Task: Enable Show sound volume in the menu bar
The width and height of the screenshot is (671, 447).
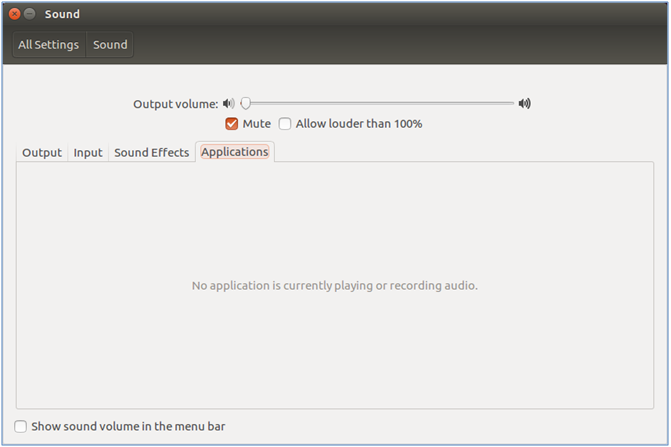Action: (21, 426)
